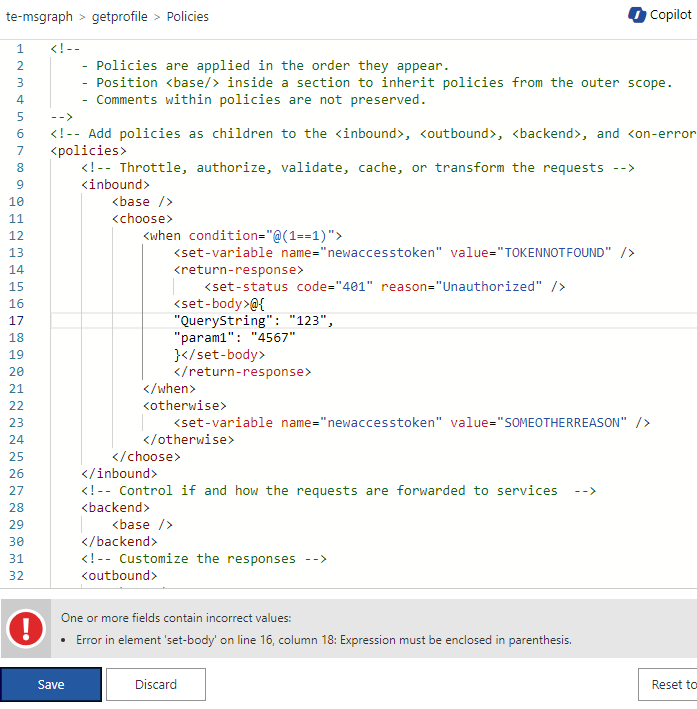Click the </when> closing tag
Image resolution: width=697 pixels, height=709 pixels.
(x=169, y=388)
